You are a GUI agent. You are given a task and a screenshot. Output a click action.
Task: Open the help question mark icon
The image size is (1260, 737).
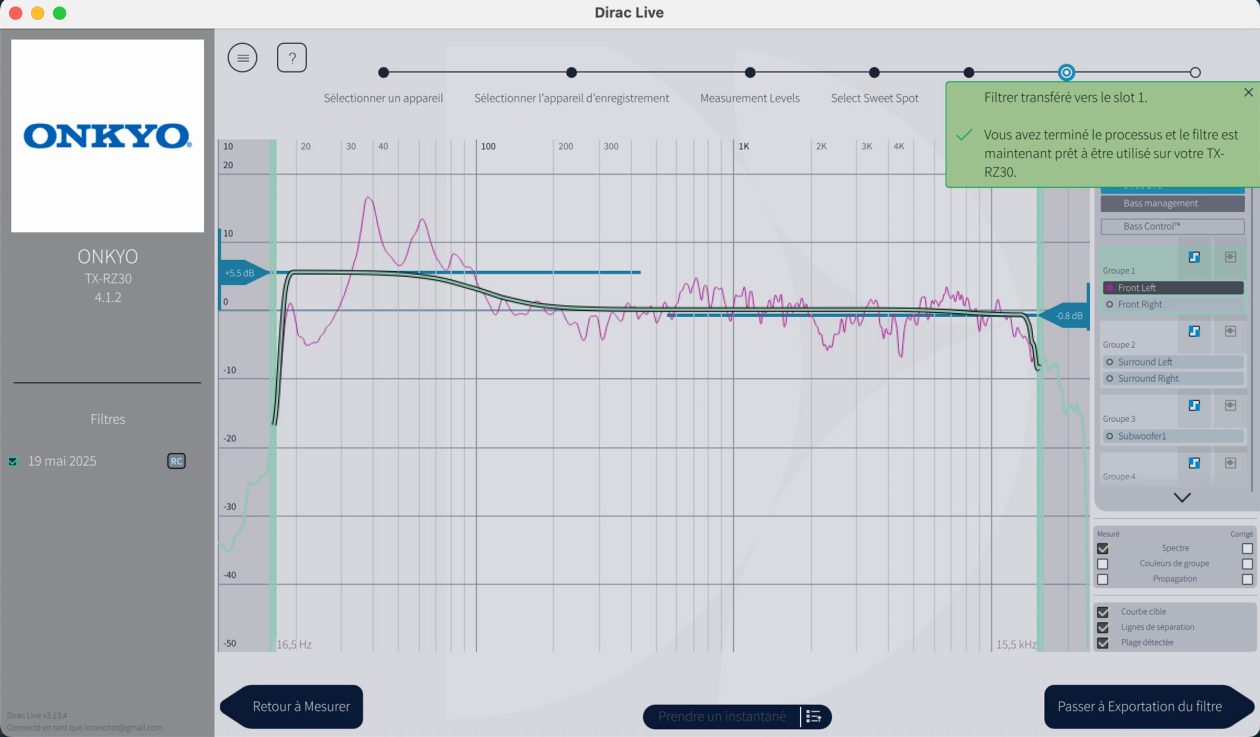(291, 58)
